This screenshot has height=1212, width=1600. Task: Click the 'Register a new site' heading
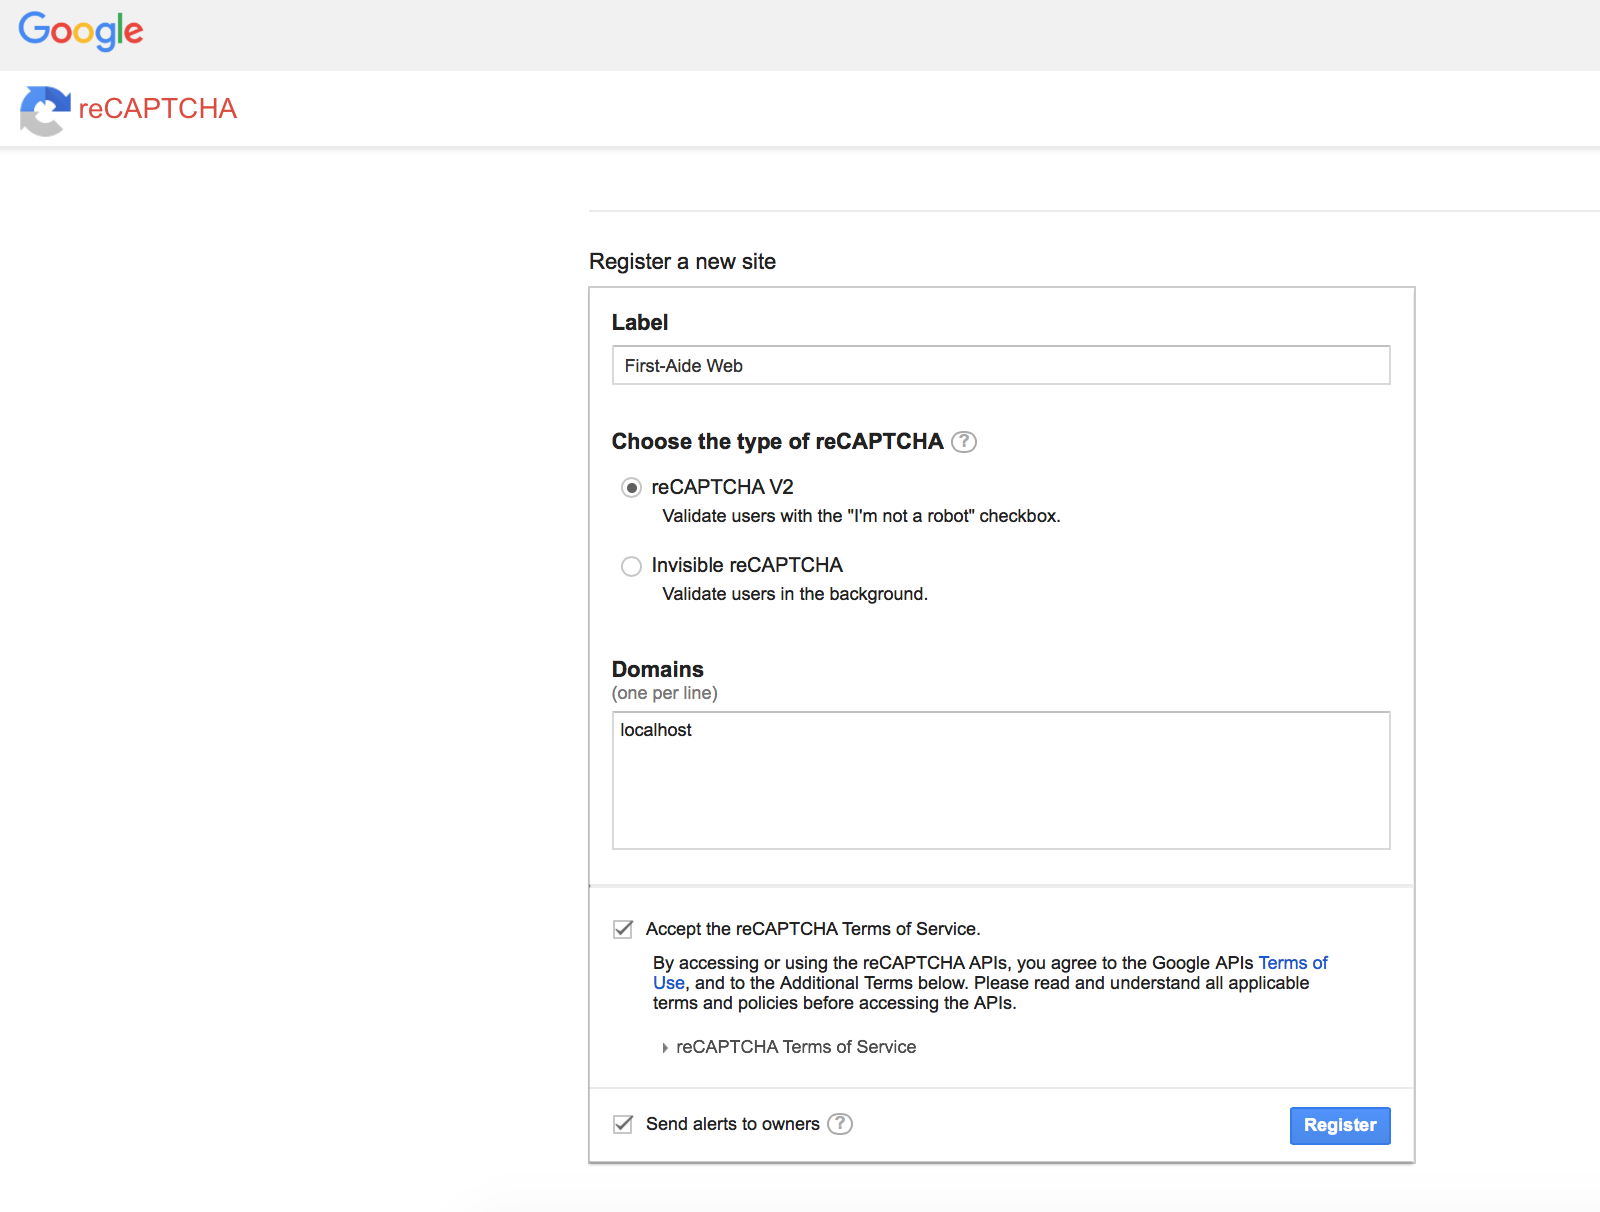[x=682, y=262]
